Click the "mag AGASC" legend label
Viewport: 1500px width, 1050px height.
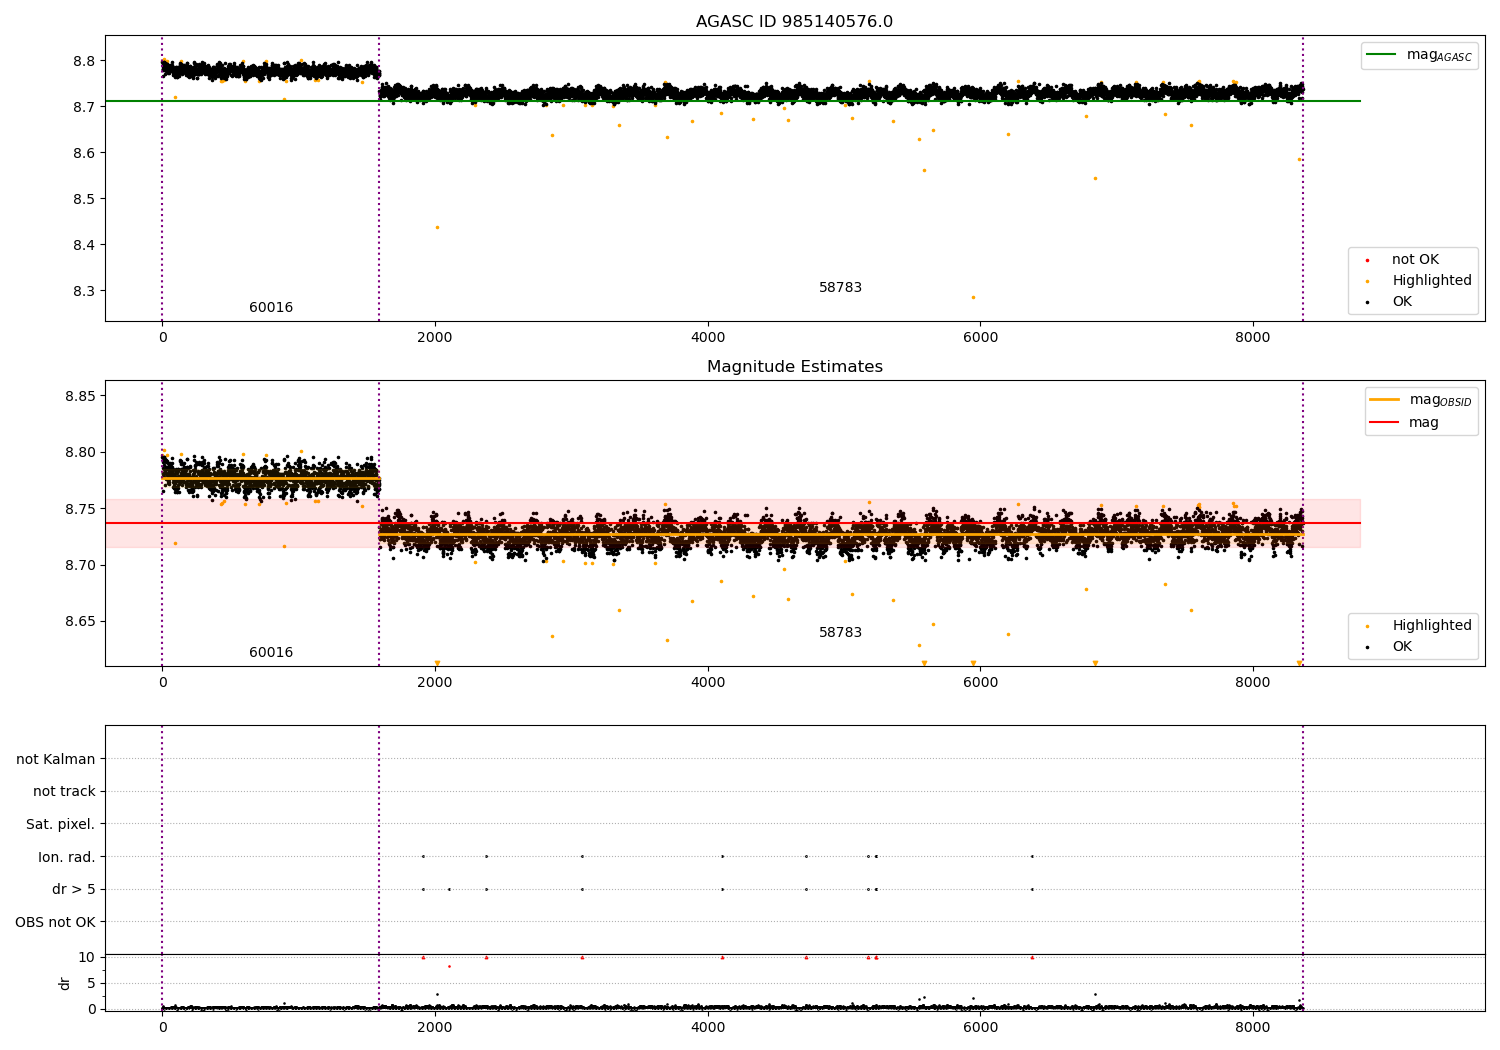click(x=1439, y=55)
